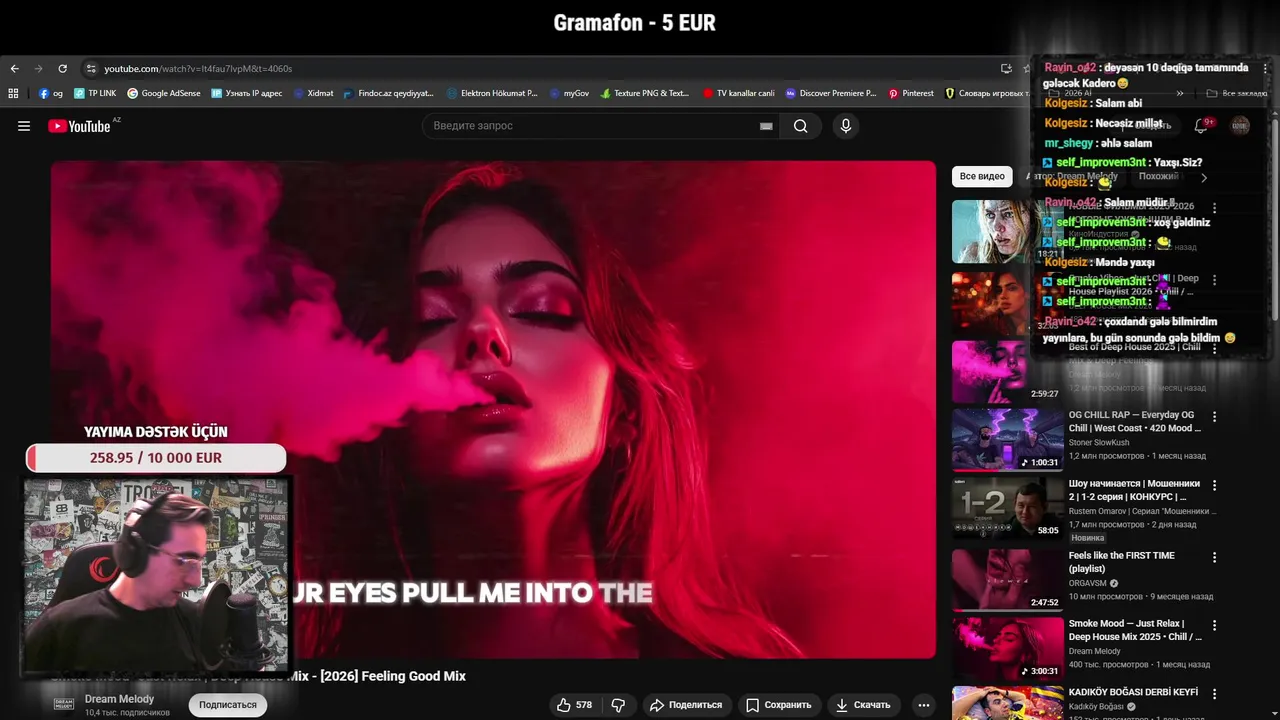Click the youtube.com address bar

(540, 69)
